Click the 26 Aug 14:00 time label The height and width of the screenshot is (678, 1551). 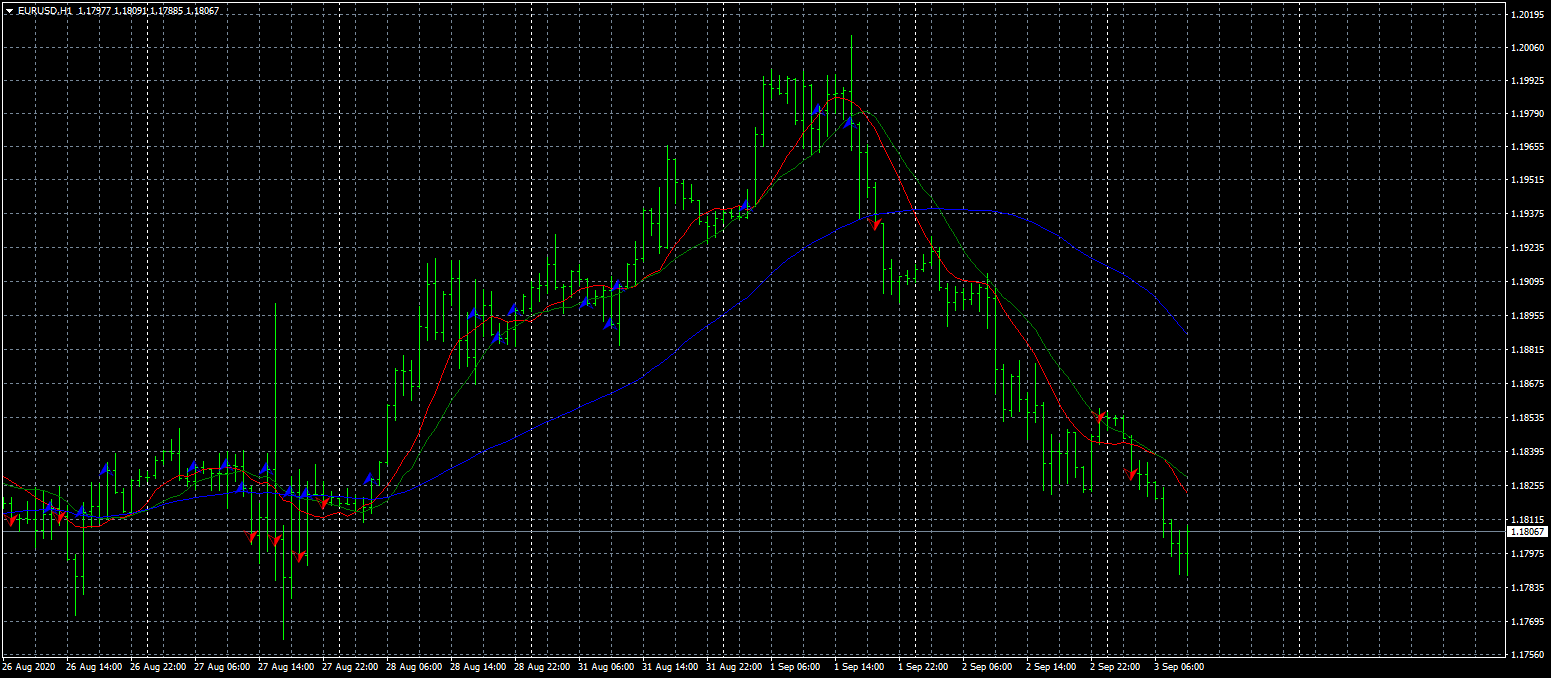point(94,667)
